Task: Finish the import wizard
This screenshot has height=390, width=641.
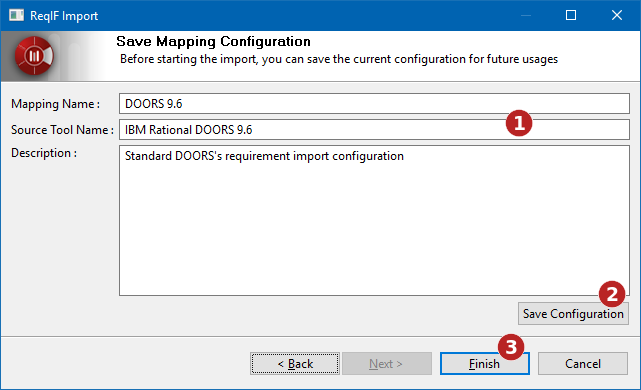Action: pos(484,363)
